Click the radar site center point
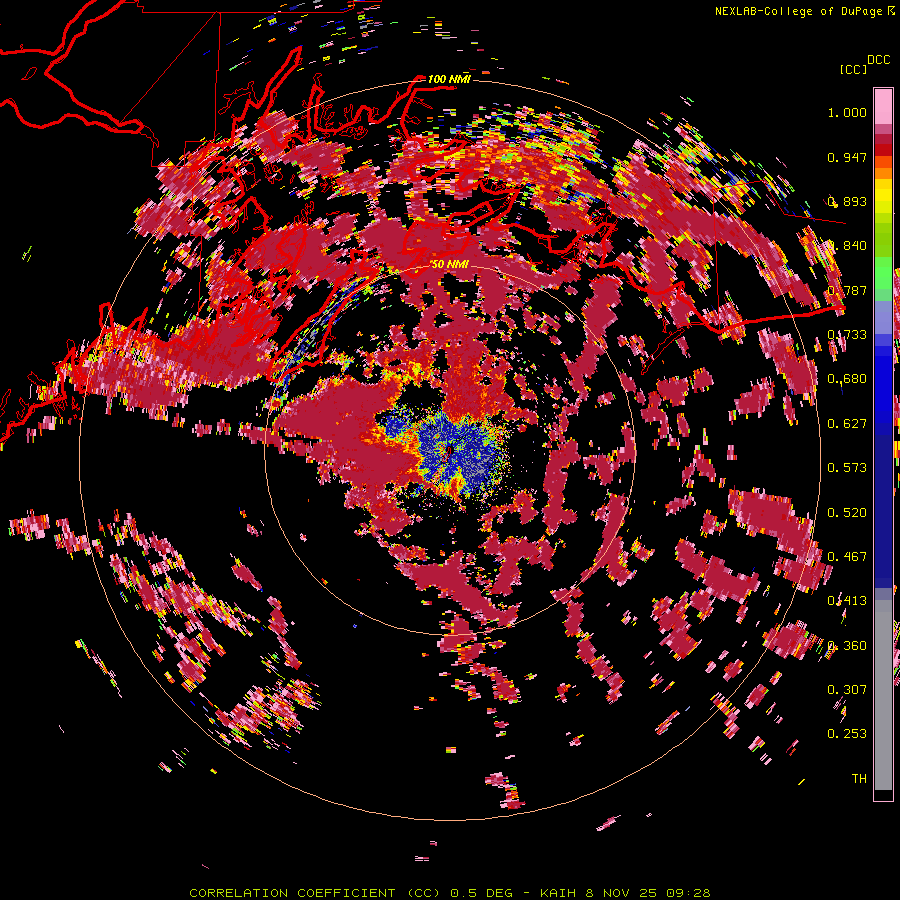 pos(450,451)
